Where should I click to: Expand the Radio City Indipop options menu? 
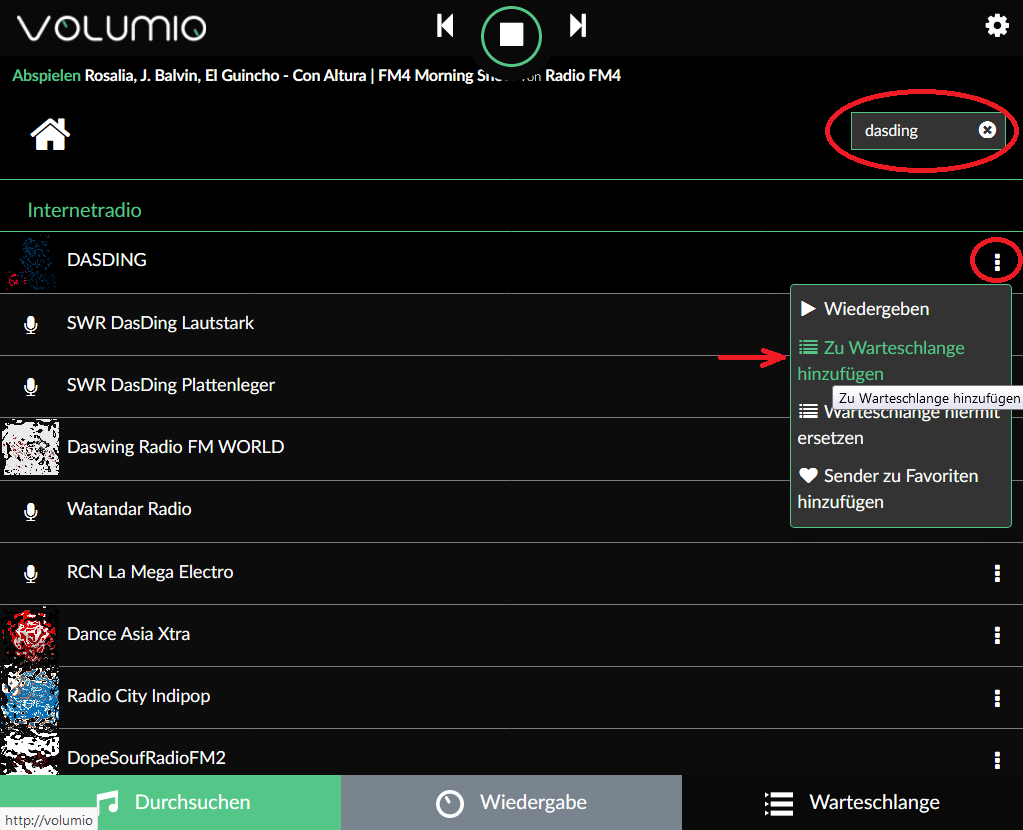[x=997, y=697]
